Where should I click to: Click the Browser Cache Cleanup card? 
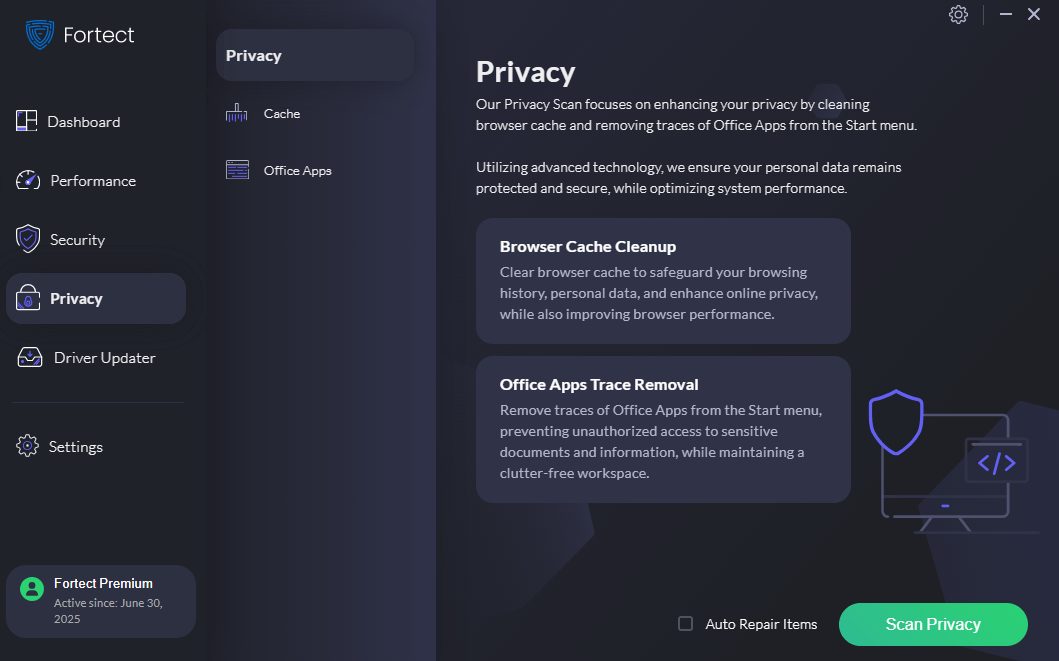pyautogui.click(x=663, y=281)
